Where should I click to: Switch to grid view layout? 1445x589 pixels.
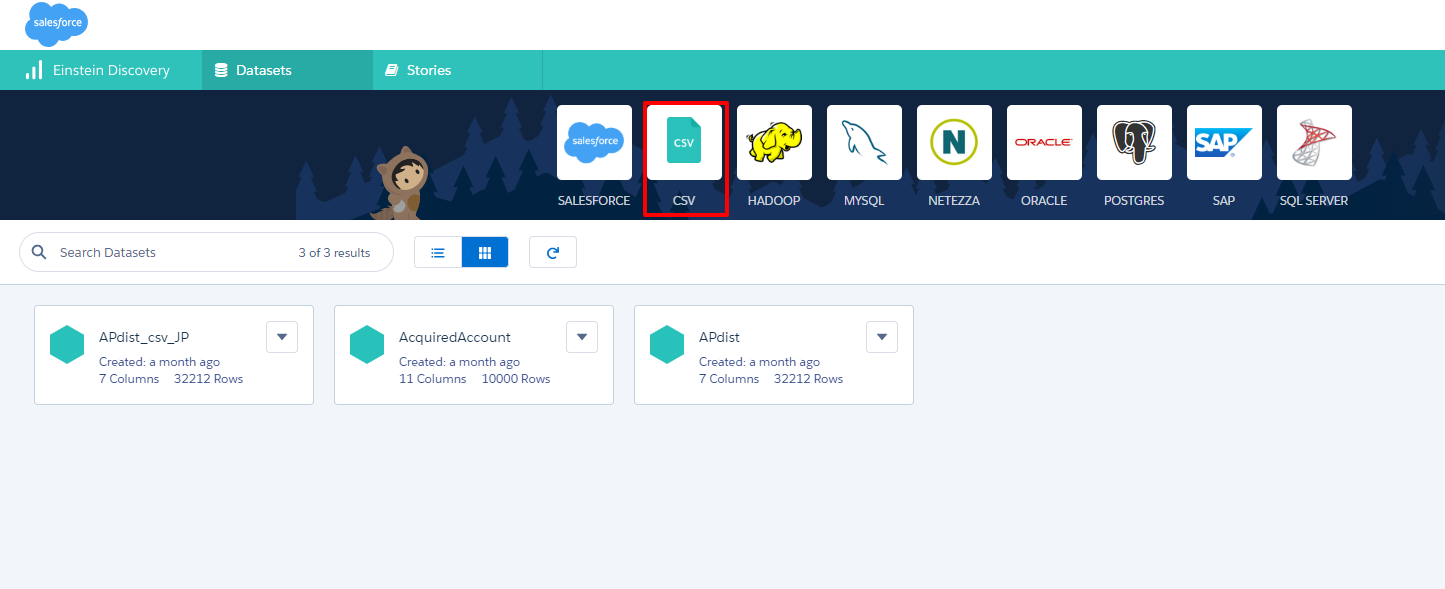coord(485,253)
